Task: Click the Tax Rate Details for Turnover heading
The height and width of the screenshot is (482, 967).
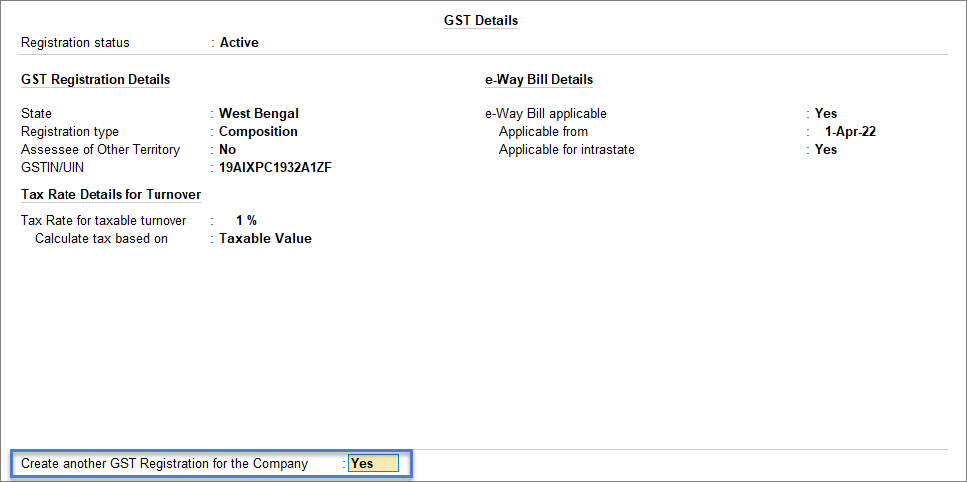Action: pyautogui.click(x=111, y=195)
